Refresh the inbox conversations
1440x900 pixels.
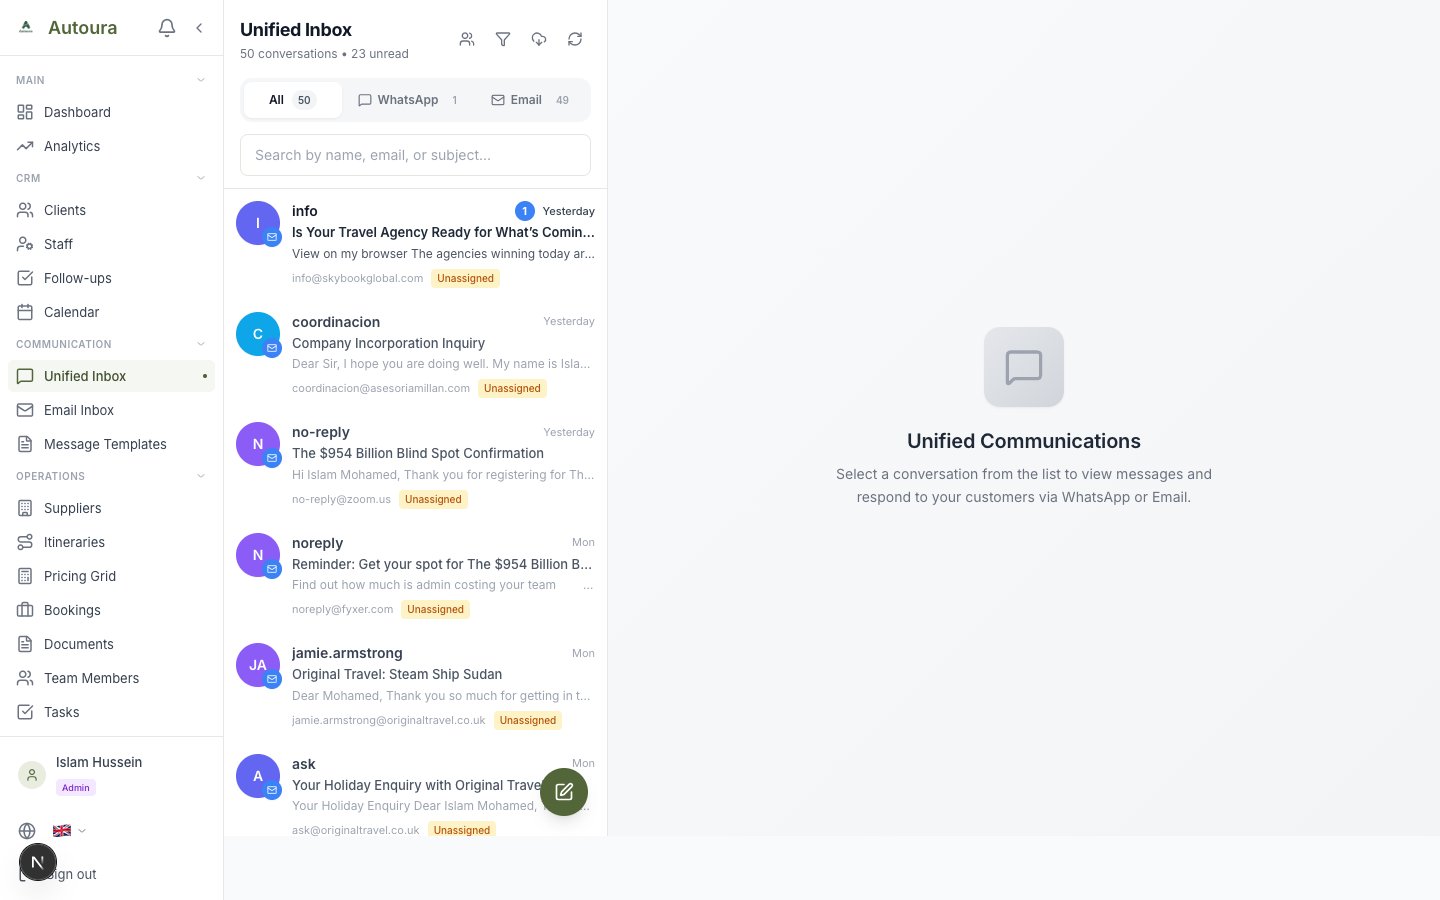(x=575, y=39)
